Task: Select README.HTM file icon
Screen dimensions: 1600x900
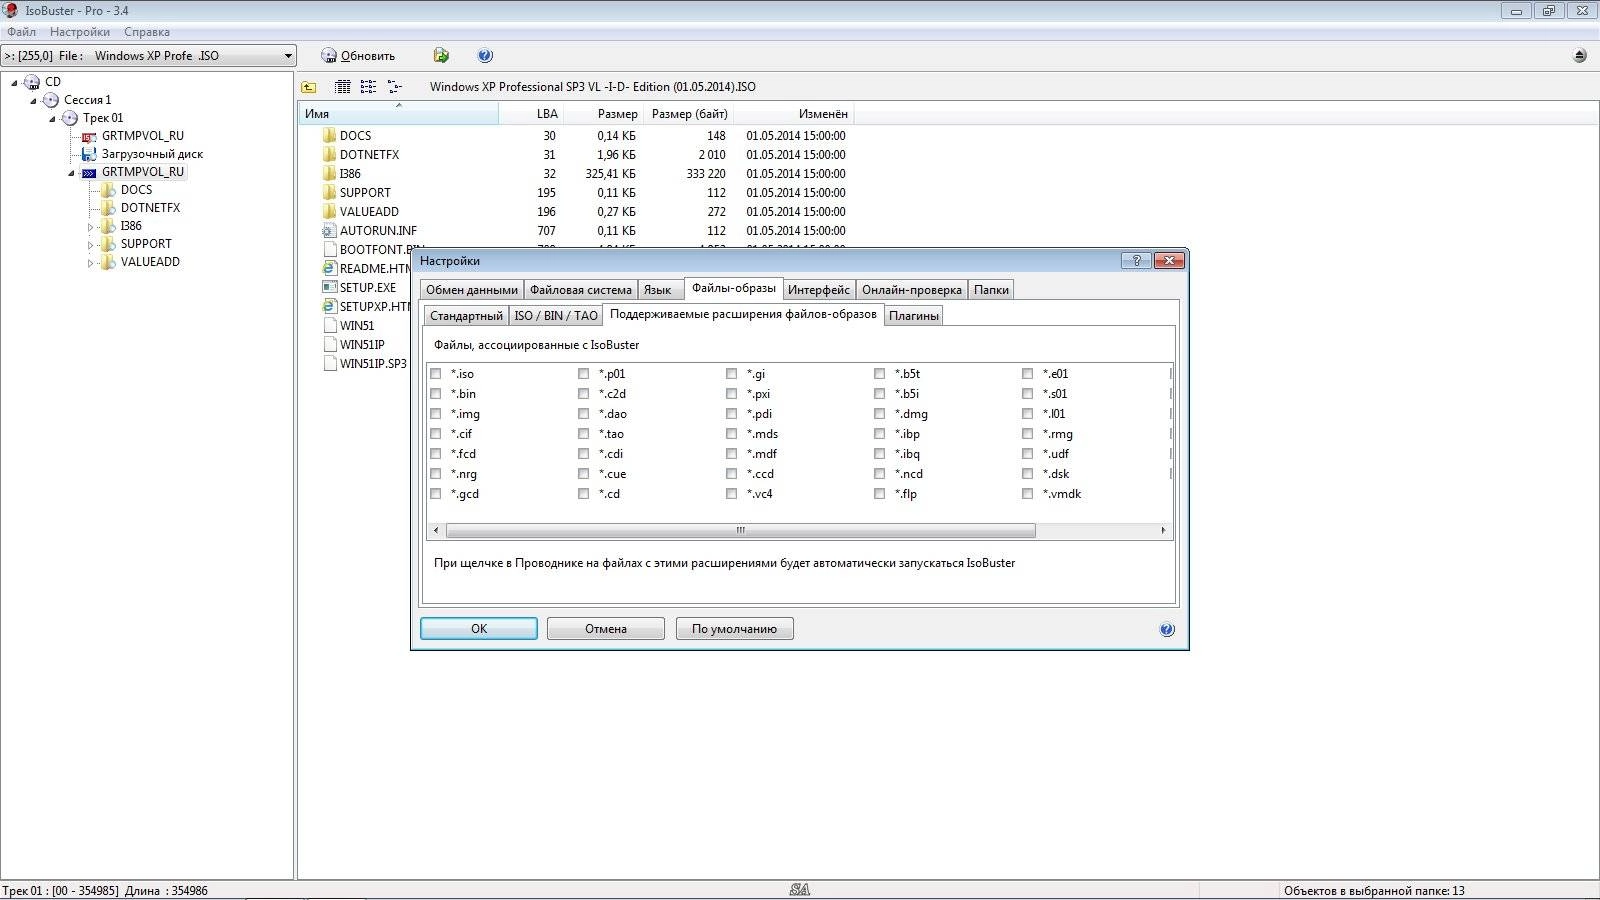Action: 329,268
